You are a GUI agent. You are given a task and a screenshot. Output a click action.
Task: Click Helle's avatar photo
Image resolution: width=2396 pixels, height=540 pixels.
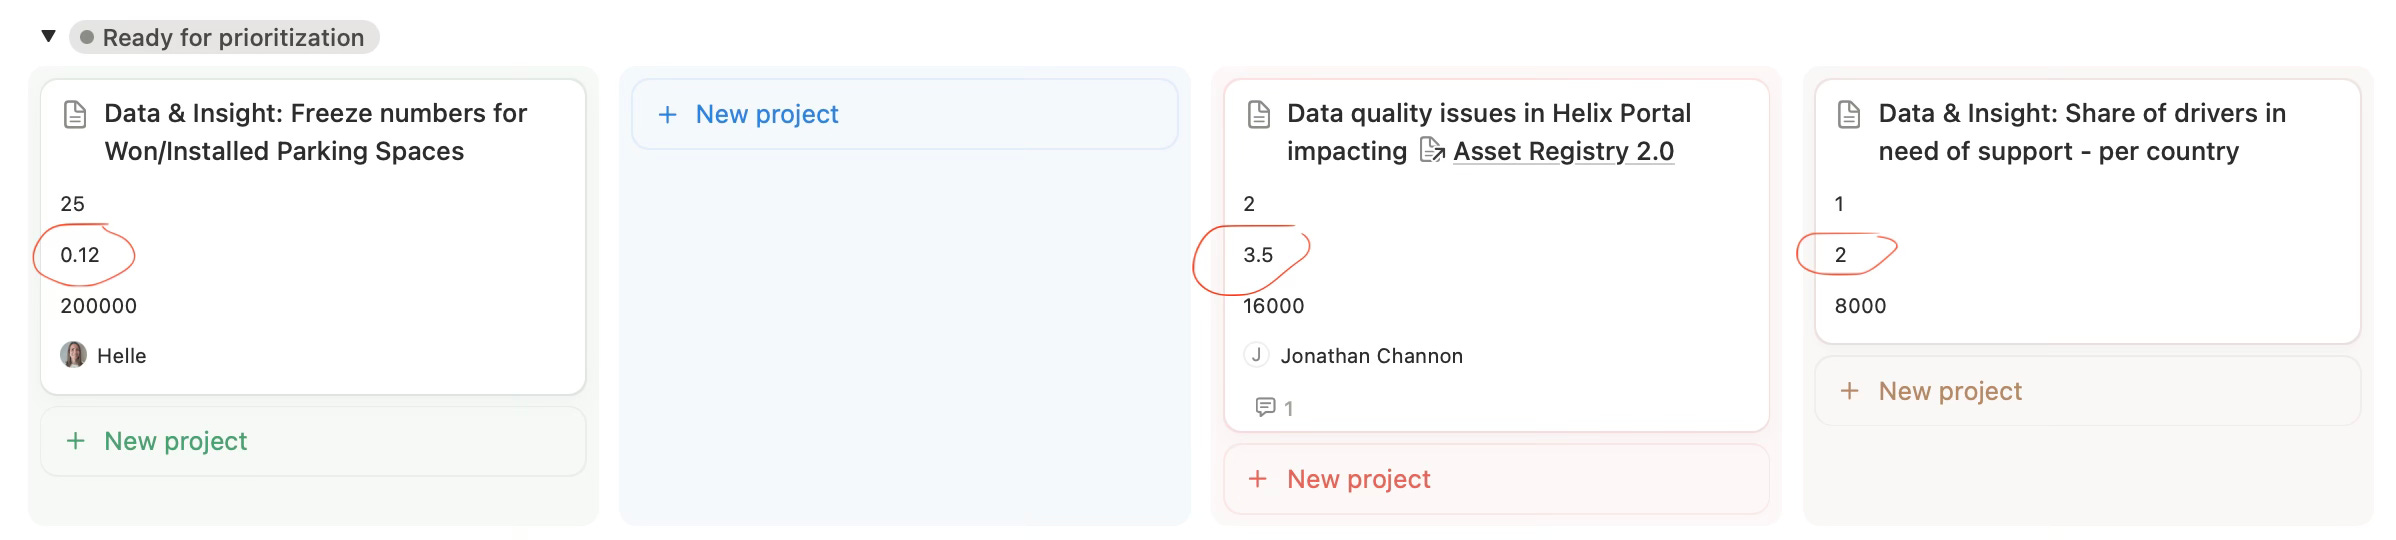tap(73, 355)
